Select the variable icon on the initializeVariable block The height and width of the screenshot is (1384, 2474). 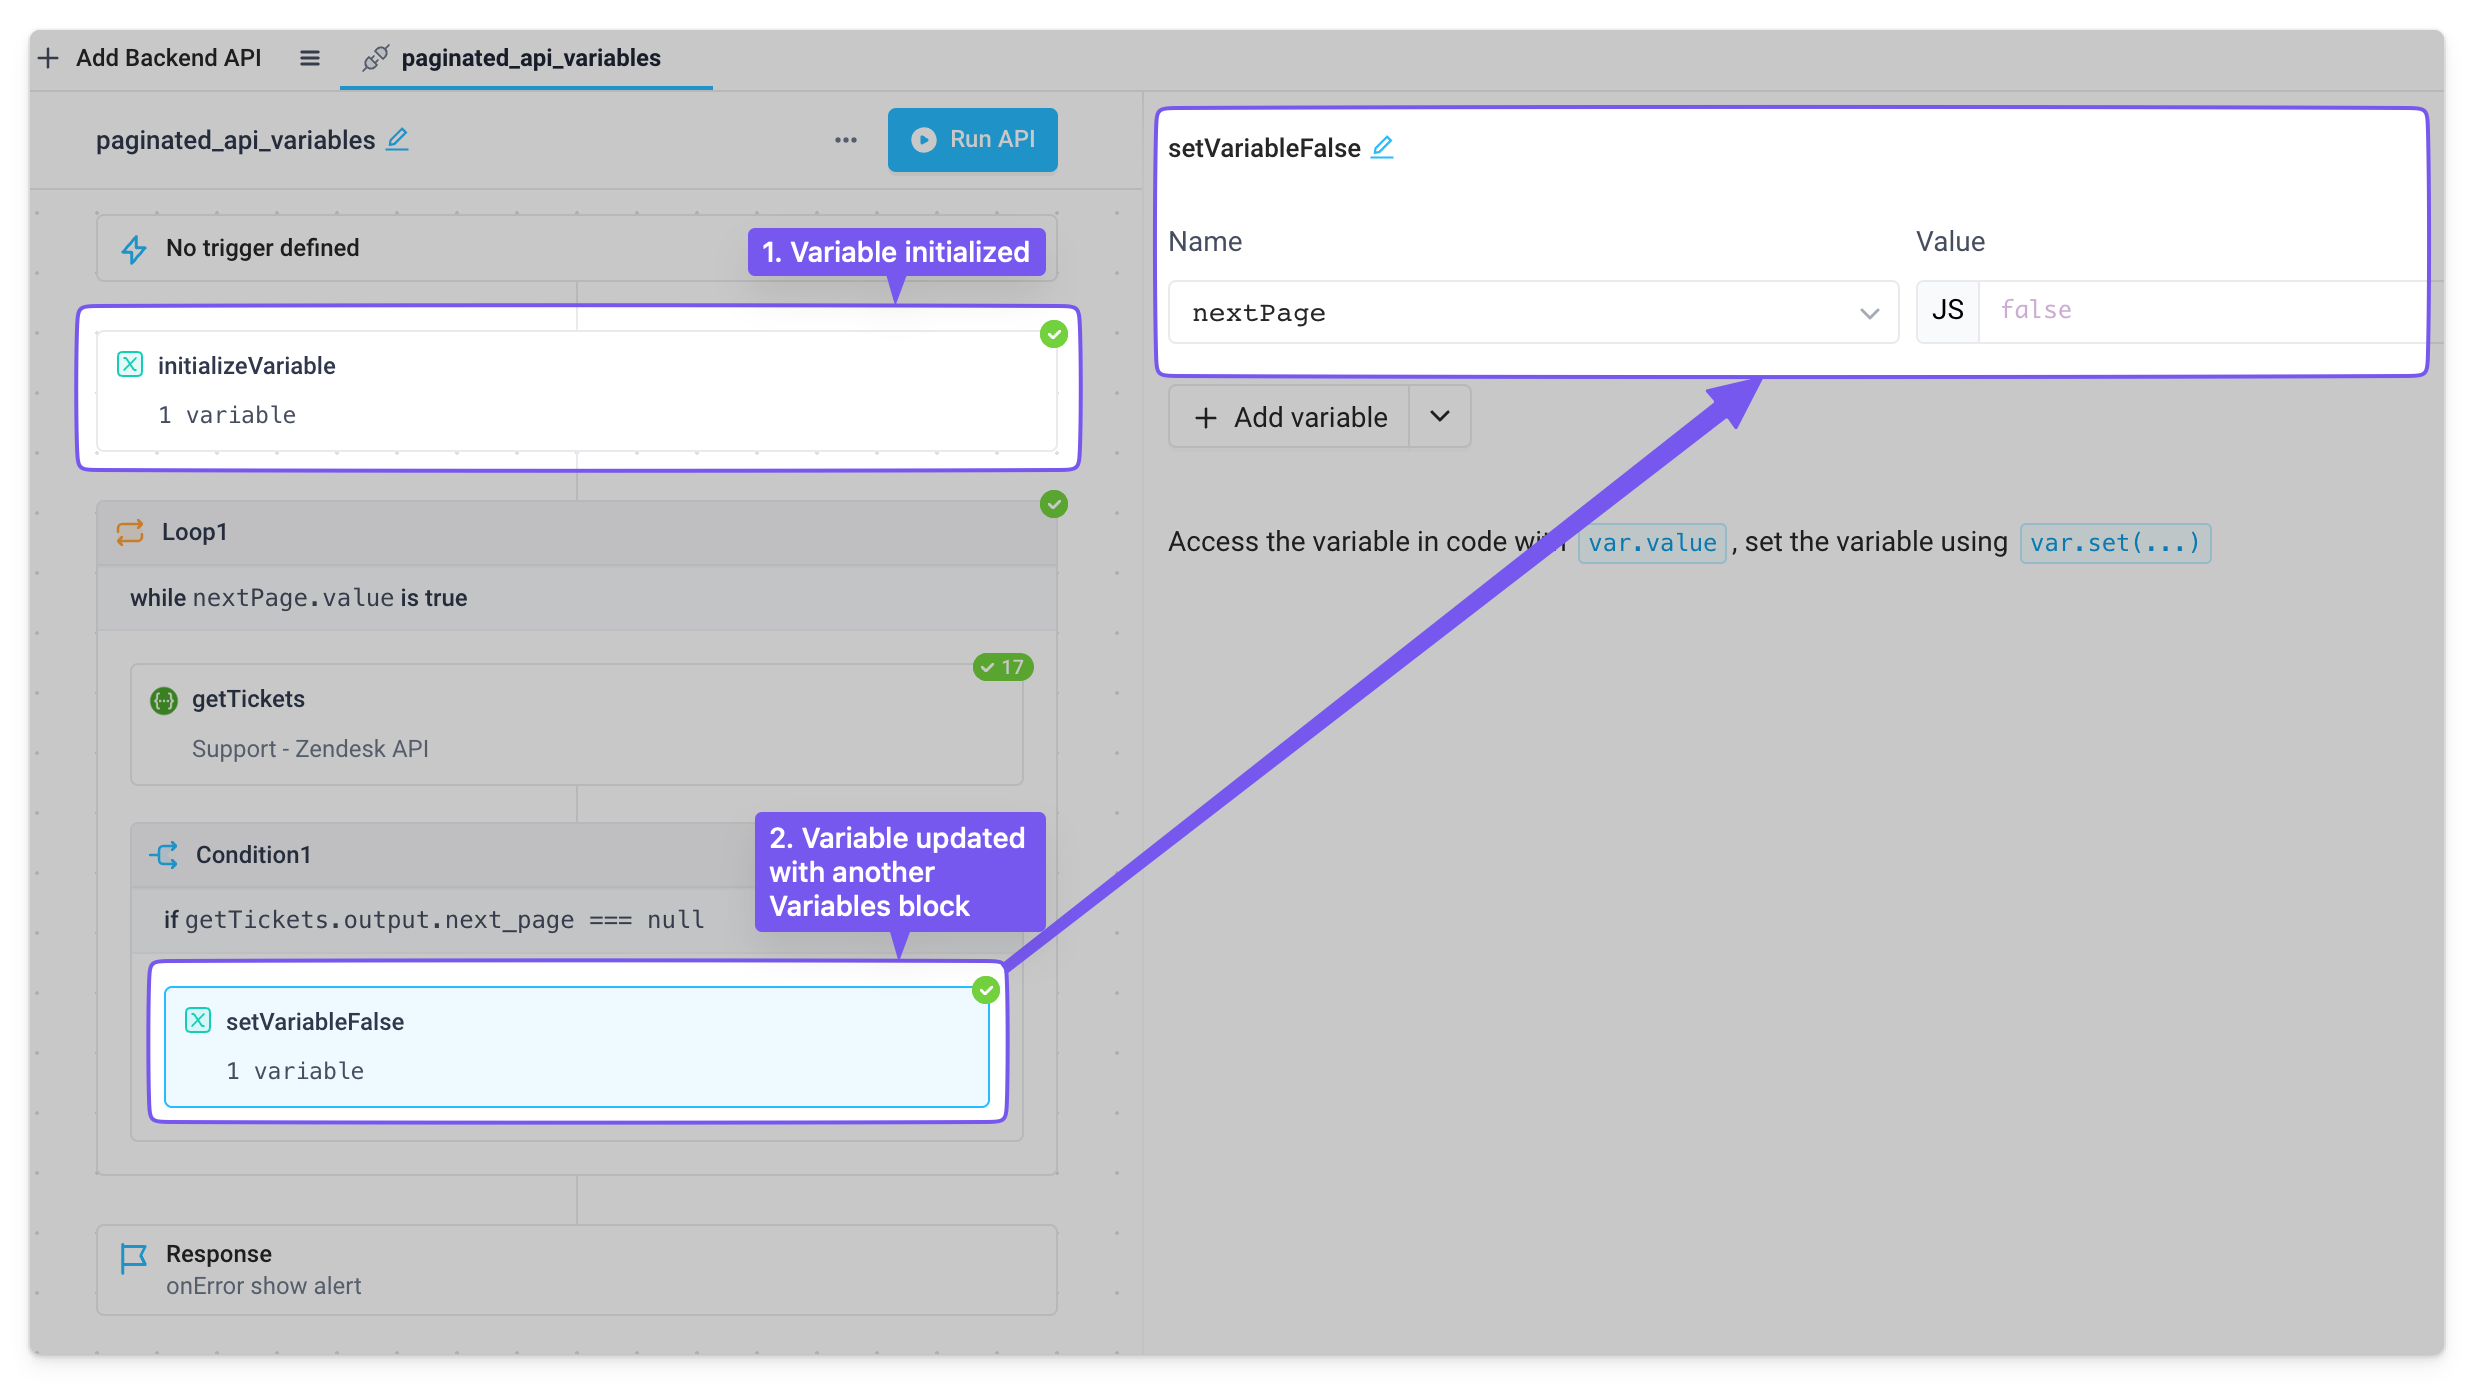(x=130, y=365)
